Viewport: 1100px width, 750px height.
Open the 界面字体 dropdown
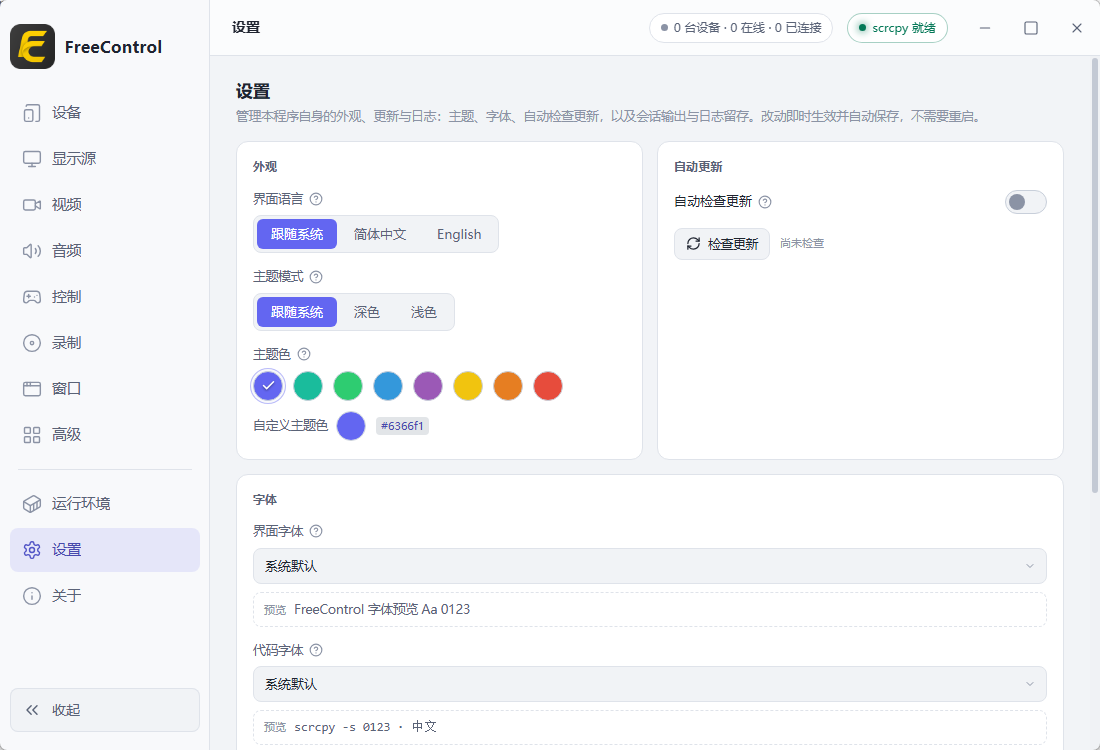pyautogui.click(x=650, y=566)
